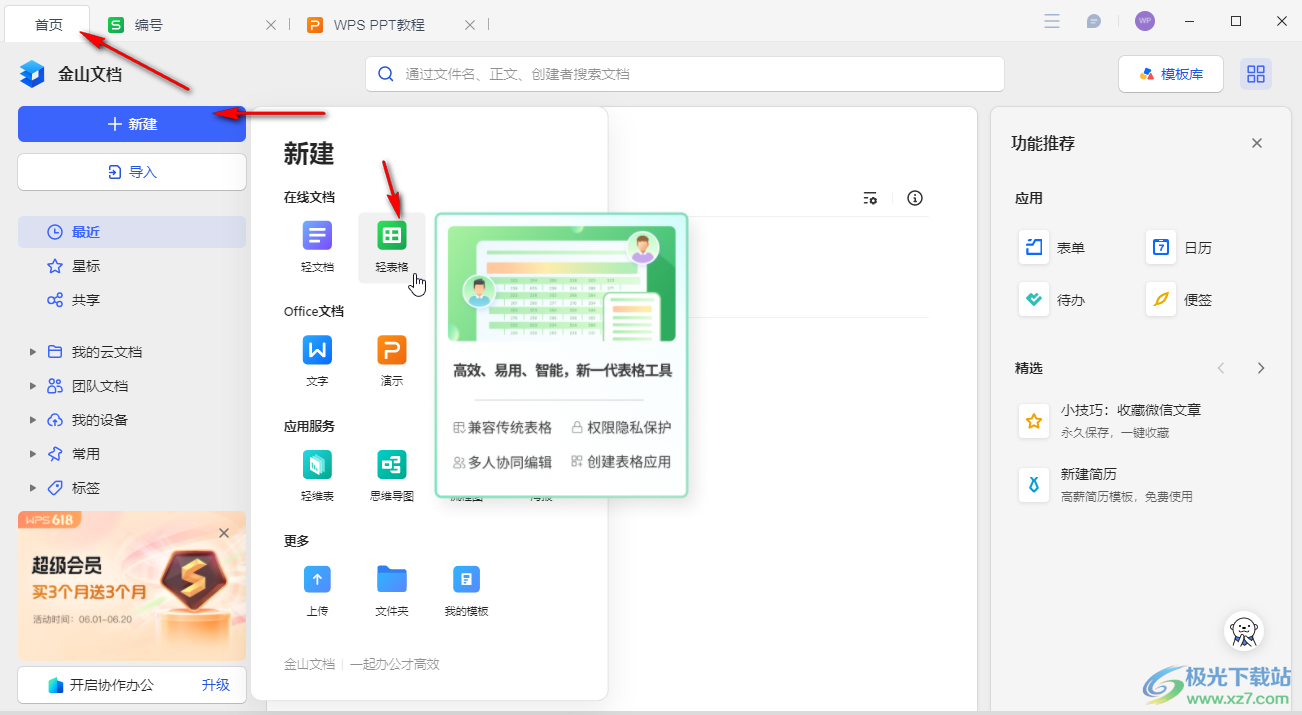Click 开启协作办公 button
The width and height of the screenshot is (1302, 715).
(x=101, y=685)
